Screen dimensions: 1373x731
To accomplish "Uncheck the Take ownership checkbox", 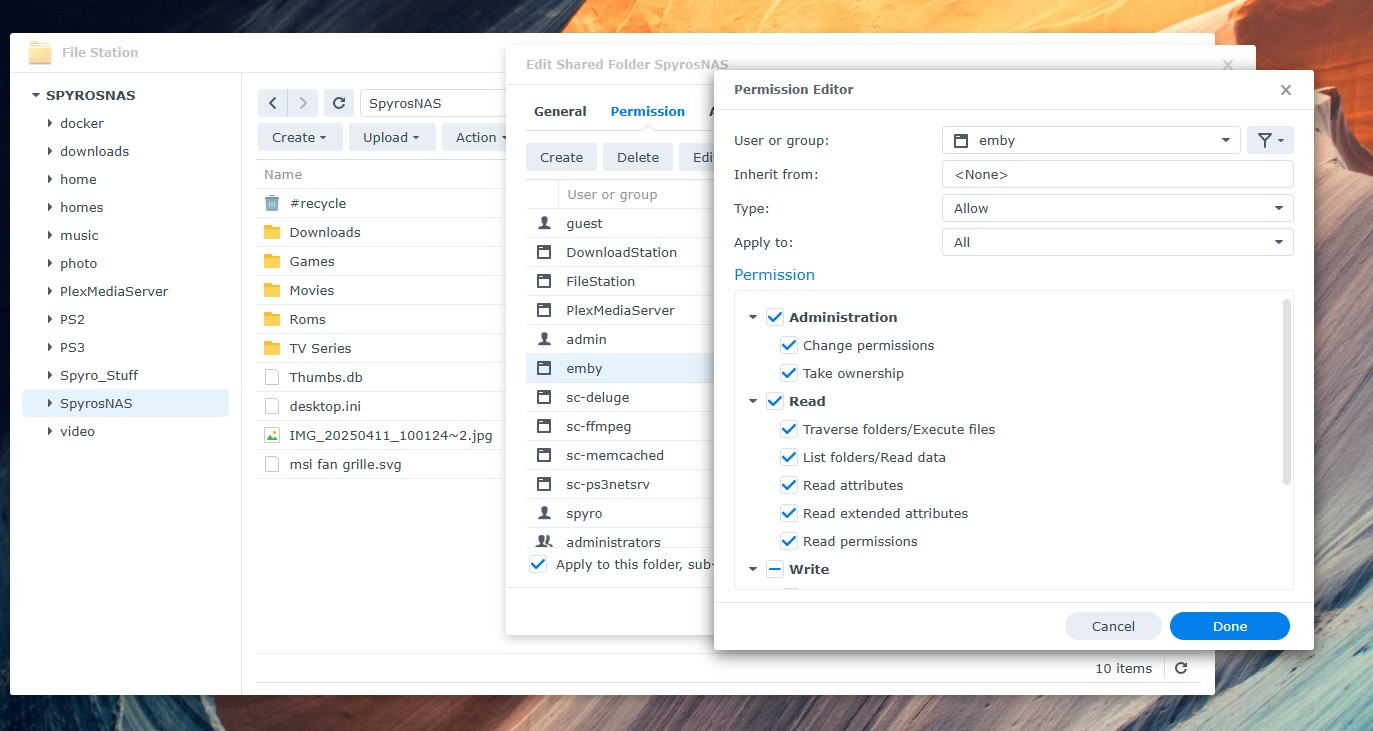I will coord(789,373).
